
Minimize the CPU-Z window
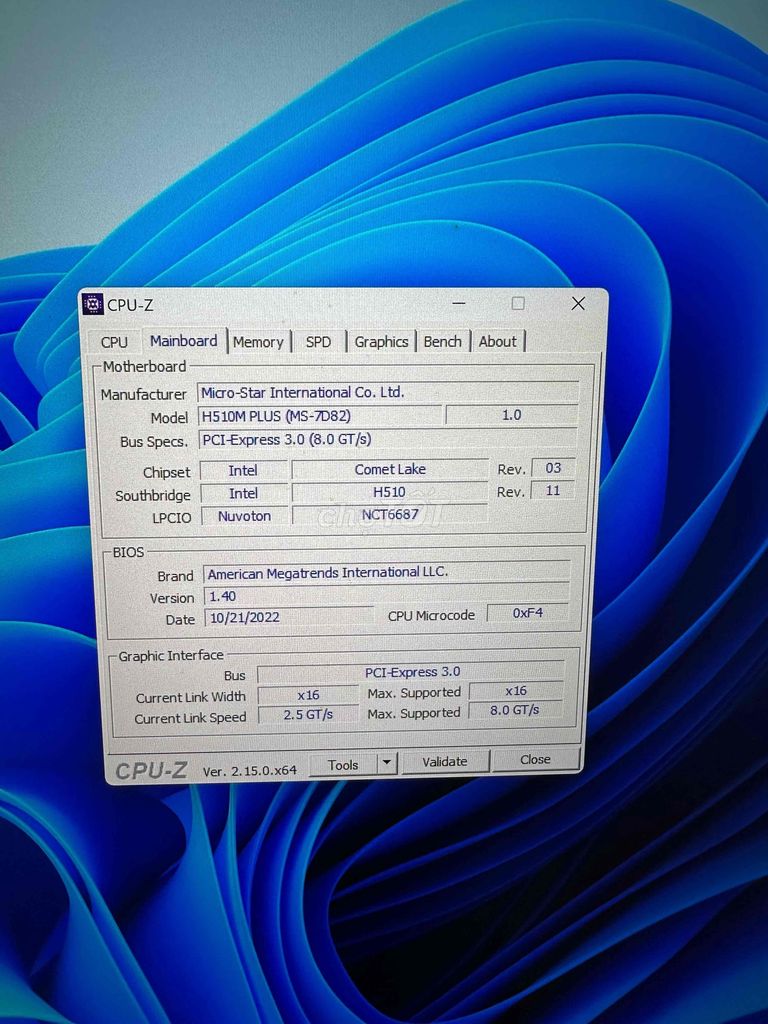pyautogui.click(x=459, y=304)
